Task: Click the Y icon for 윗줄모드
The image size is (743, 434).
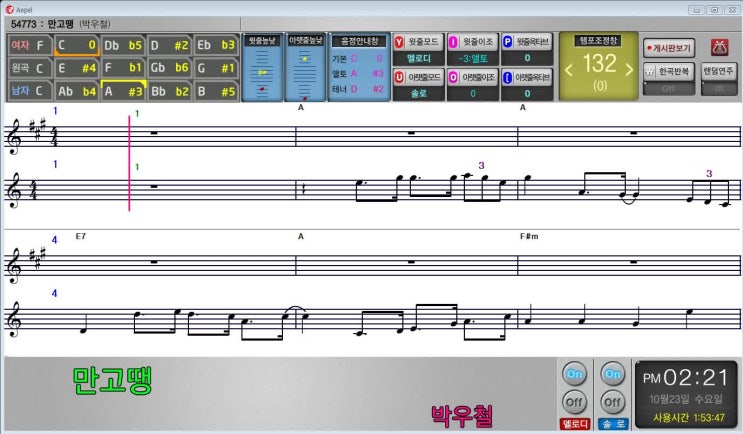Action: (400, 42)
